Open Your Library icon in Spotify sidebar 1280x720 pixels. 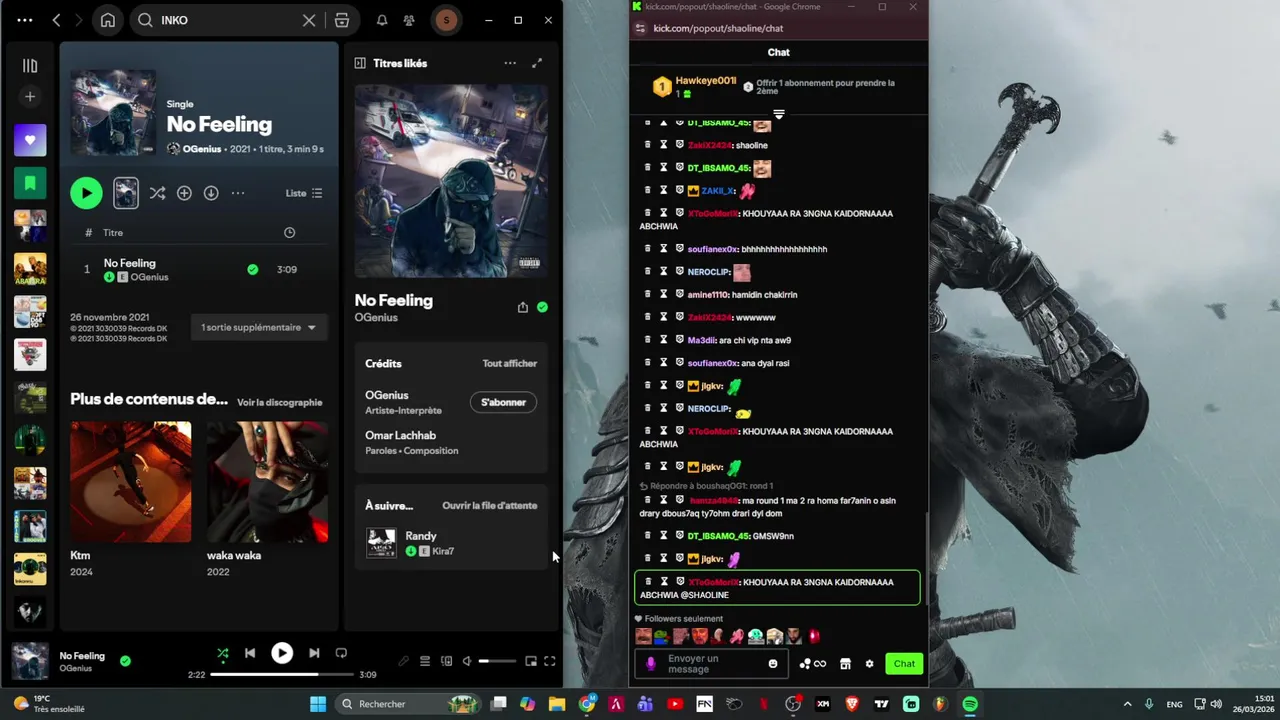pyautogui.click(x=30, y=66)
